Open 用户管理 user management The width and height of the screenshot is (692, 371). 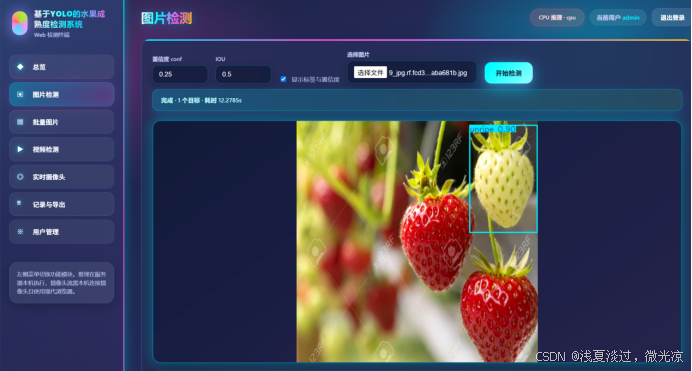(x=62, y=232)
